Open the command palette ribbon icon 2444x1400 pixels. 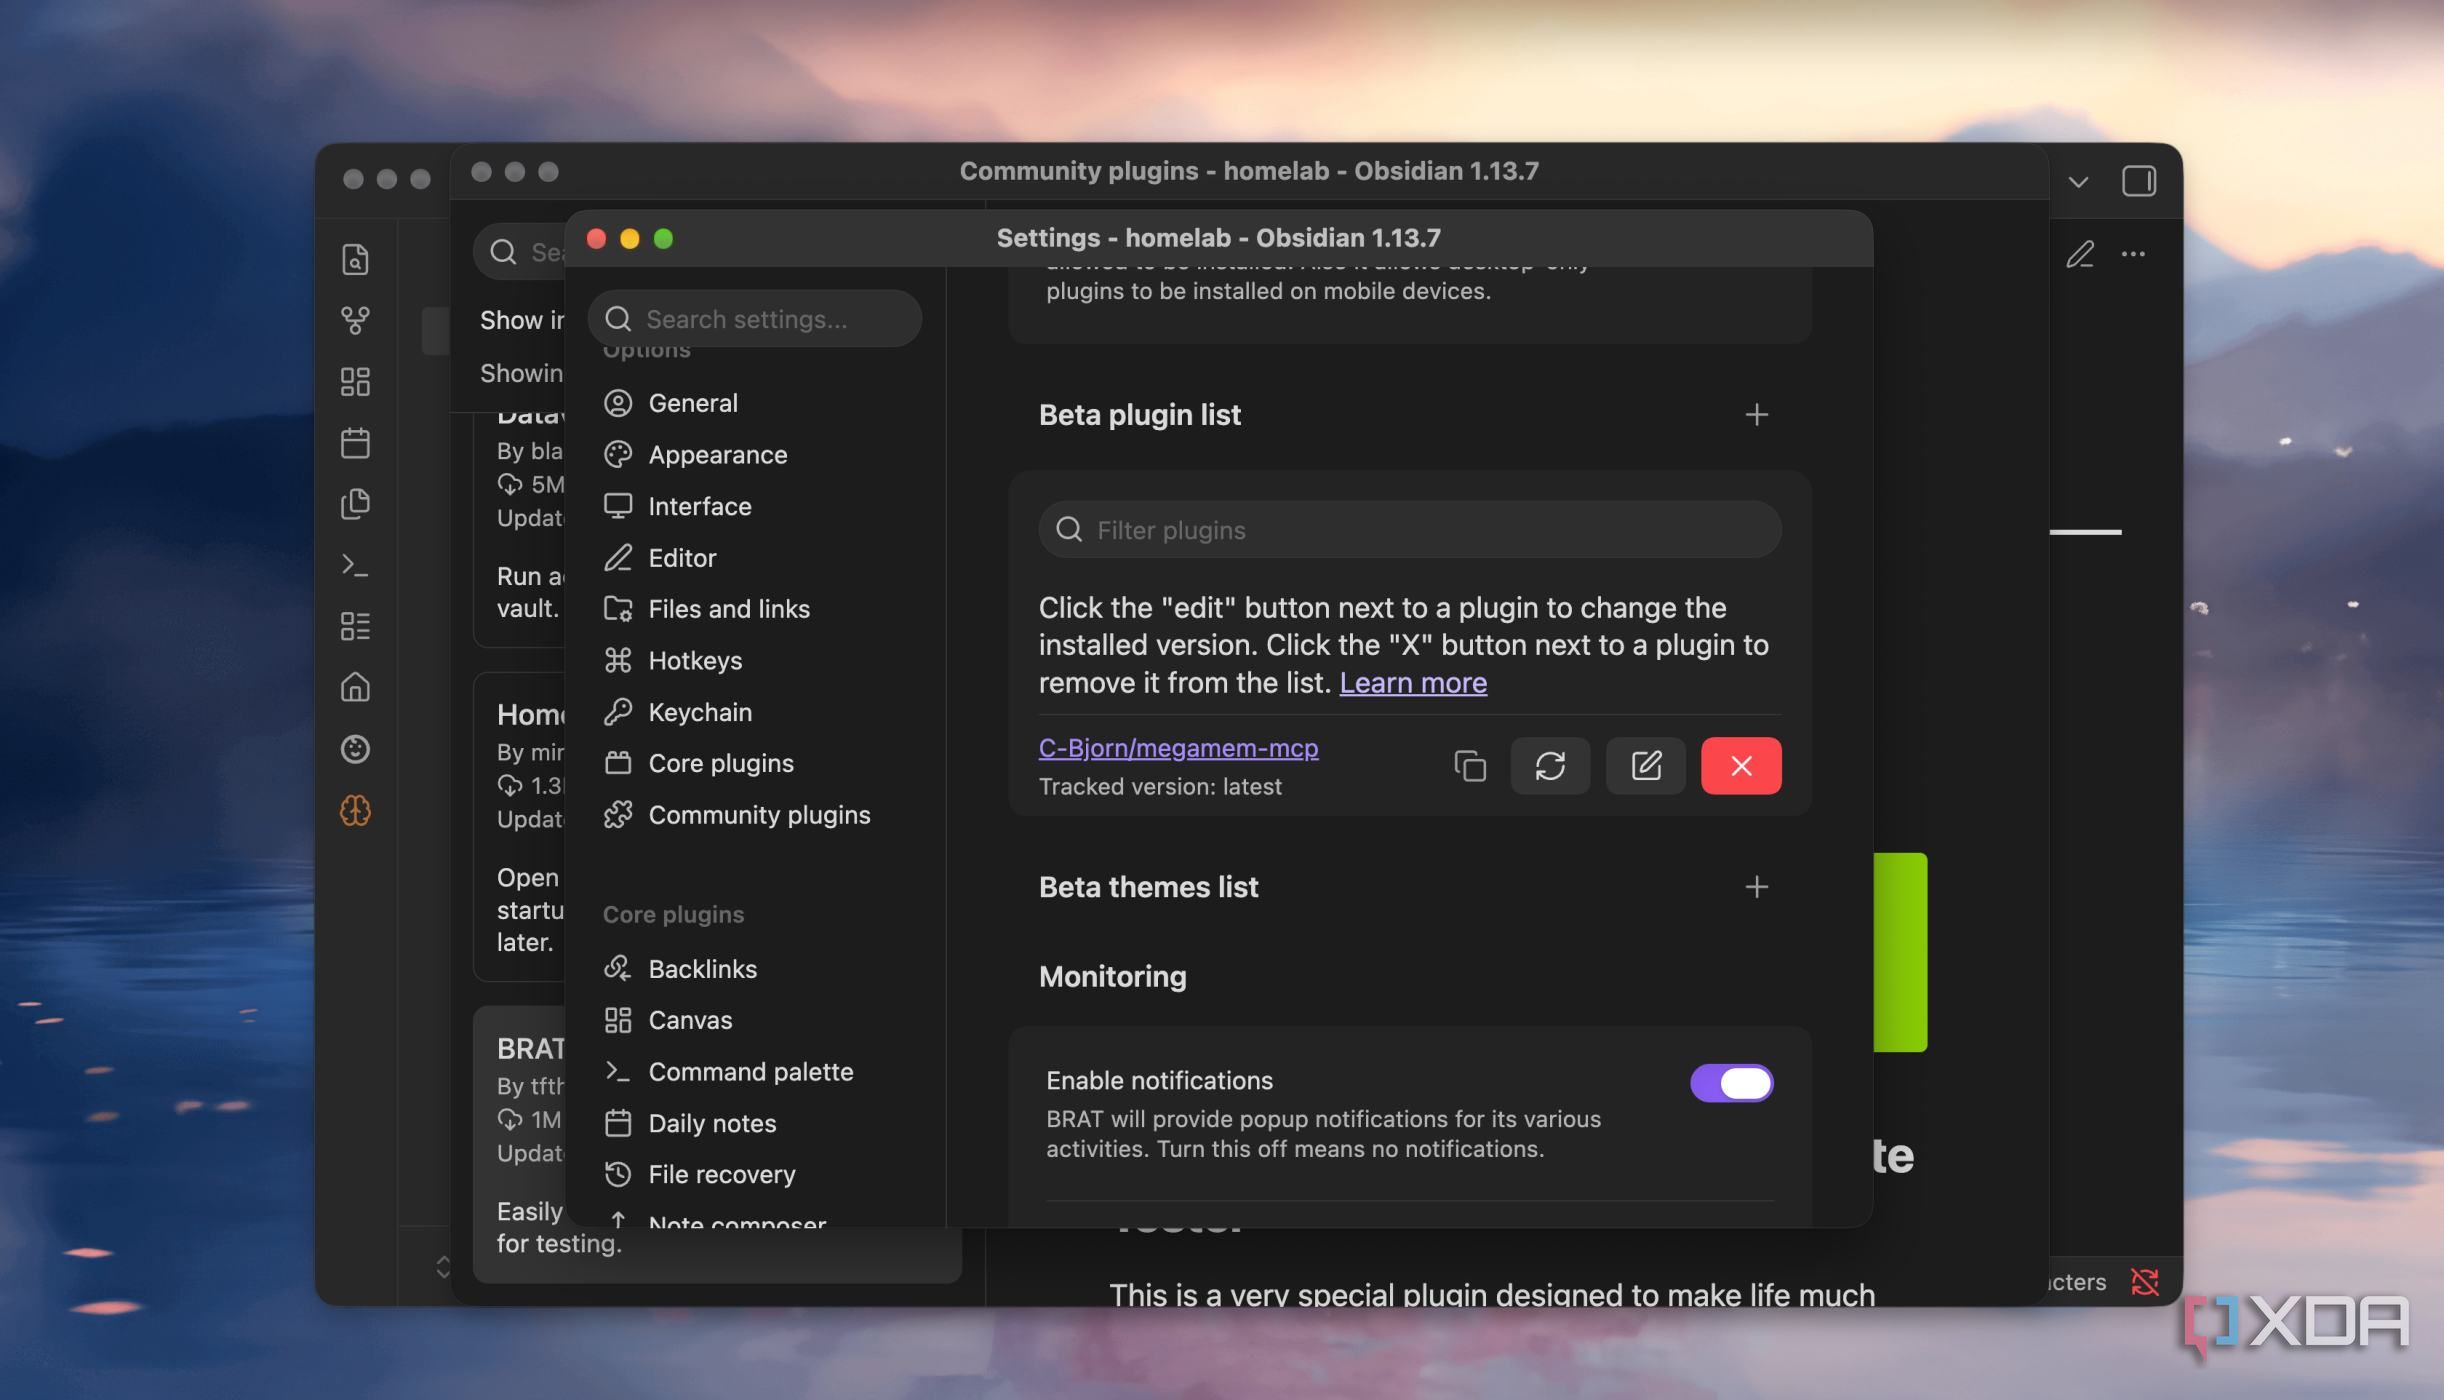click(x=355, y=565)
